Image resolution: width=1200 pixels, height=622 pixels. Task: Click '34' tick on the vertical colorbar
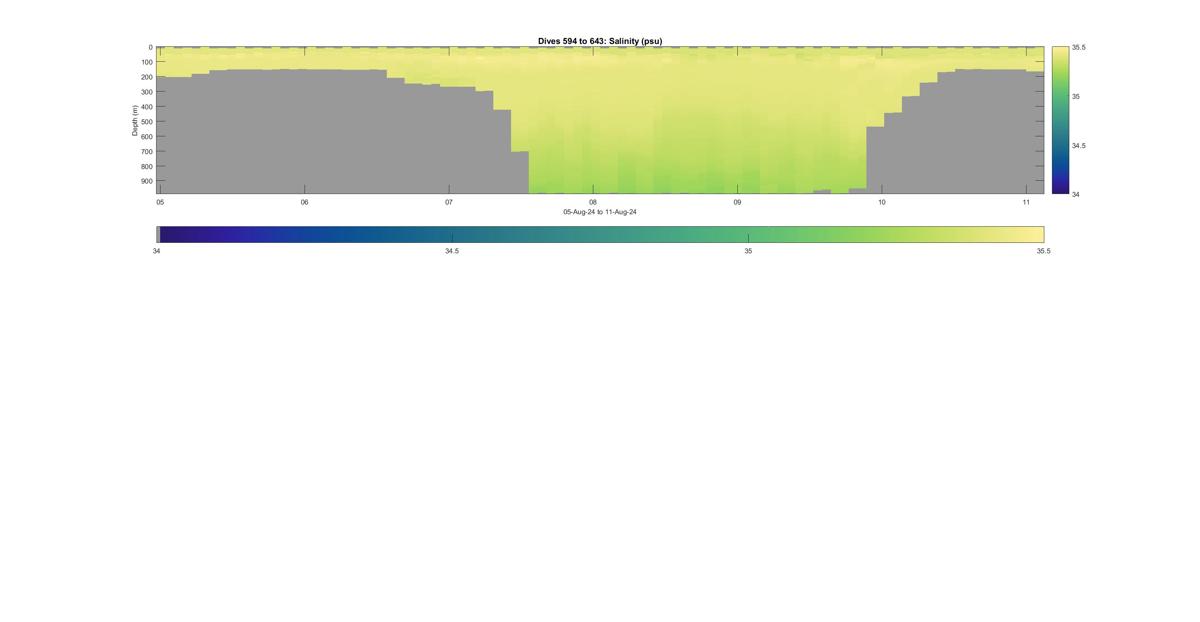(x=1076, y=194)
